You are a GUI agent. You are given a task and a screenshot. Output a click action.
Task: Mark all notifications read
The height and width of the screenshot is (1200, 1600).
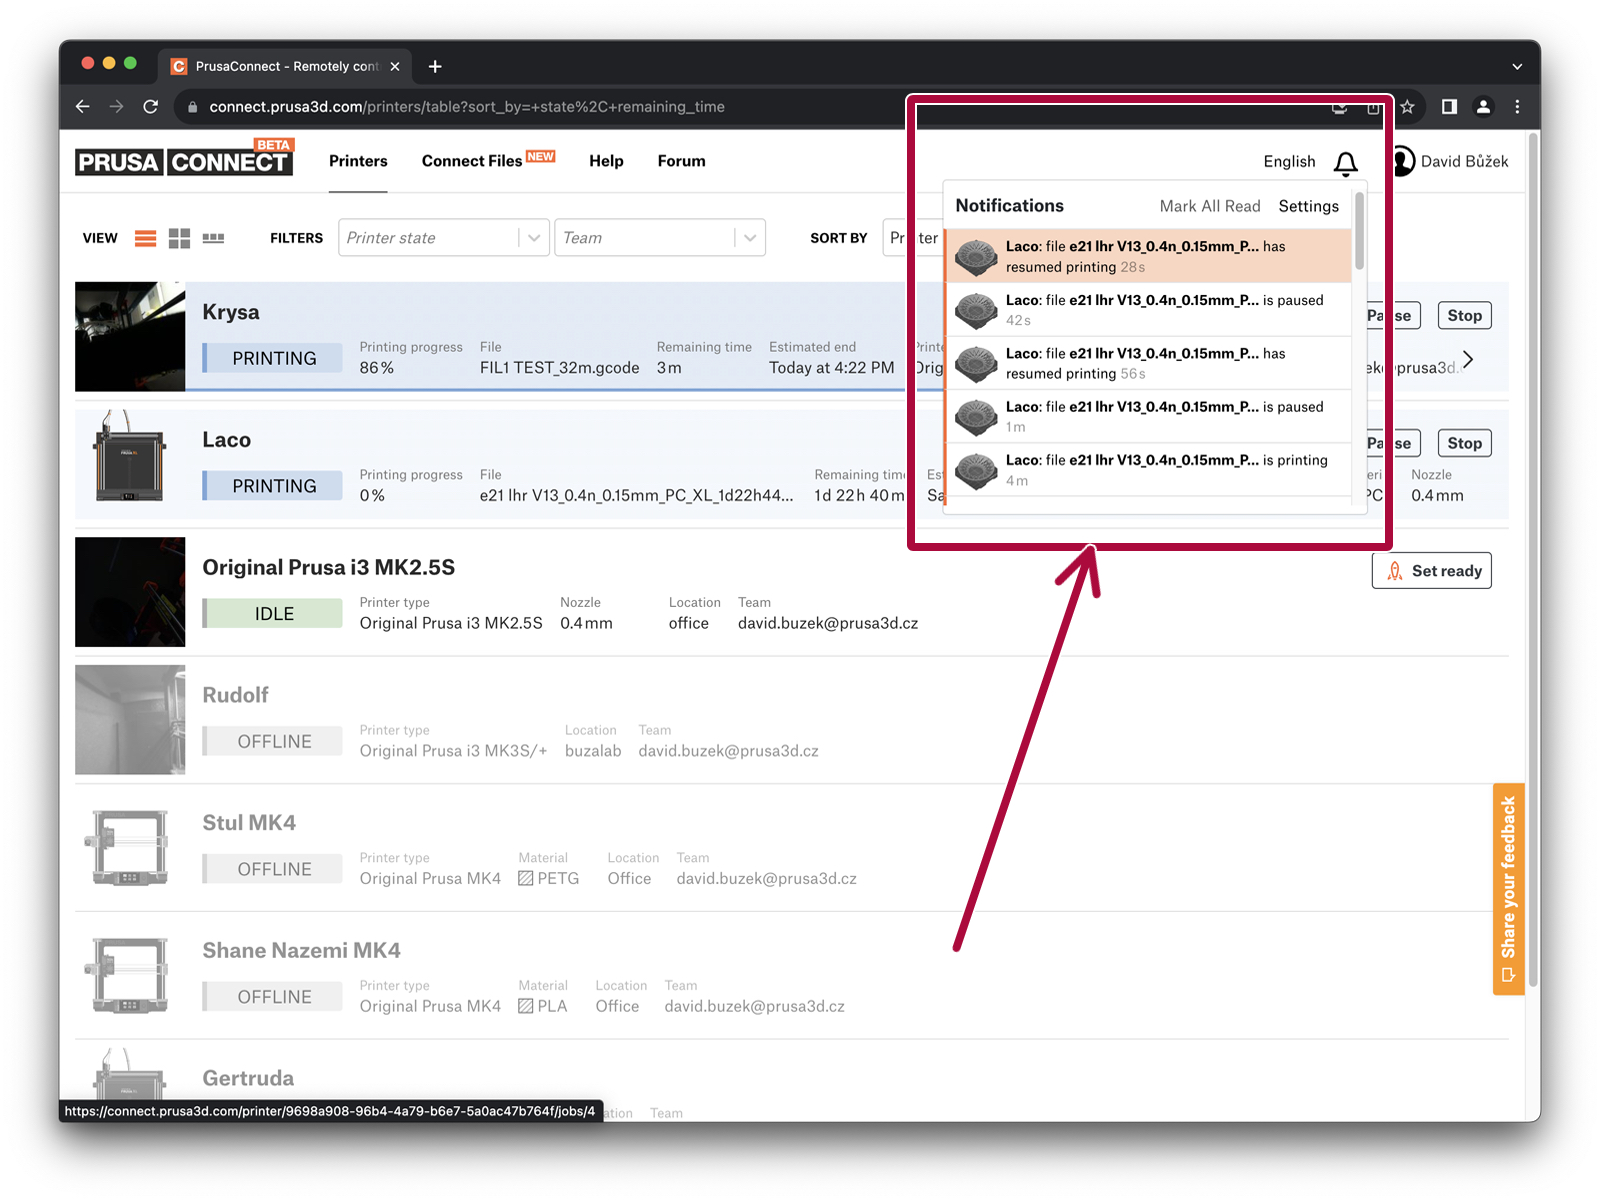click(x=1210, y=206)
